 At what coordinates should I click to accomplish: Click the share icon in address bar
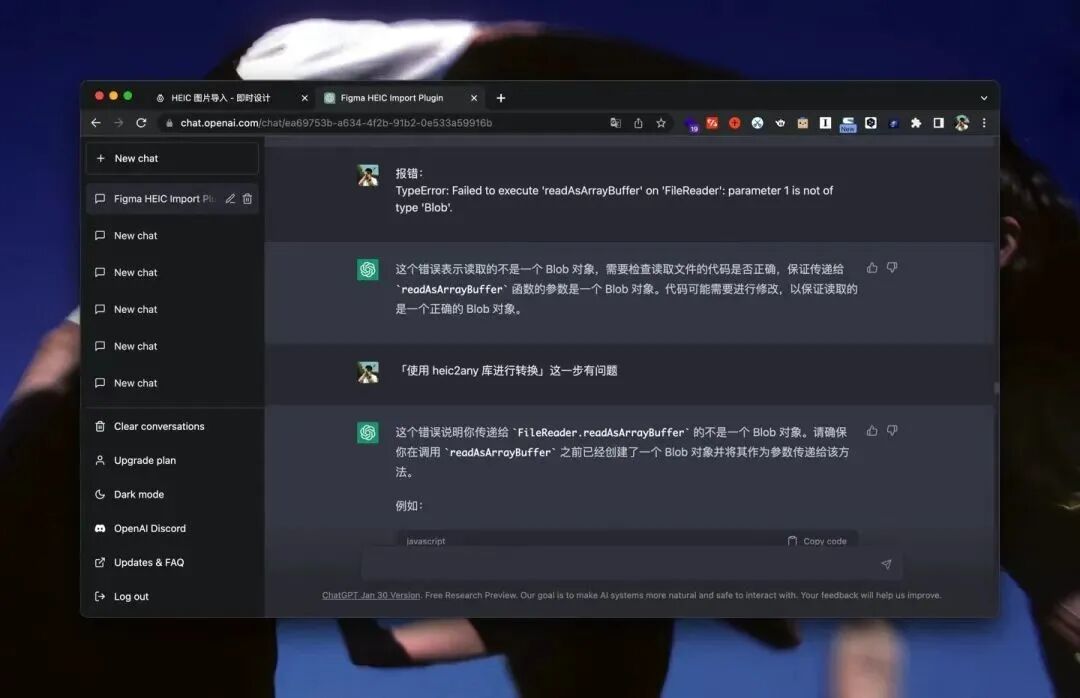coord(638,123)
